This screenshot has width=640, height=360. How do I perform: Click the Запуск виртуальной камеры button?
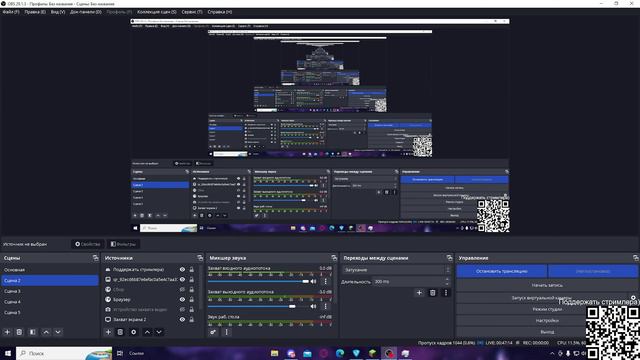point(542,298)
